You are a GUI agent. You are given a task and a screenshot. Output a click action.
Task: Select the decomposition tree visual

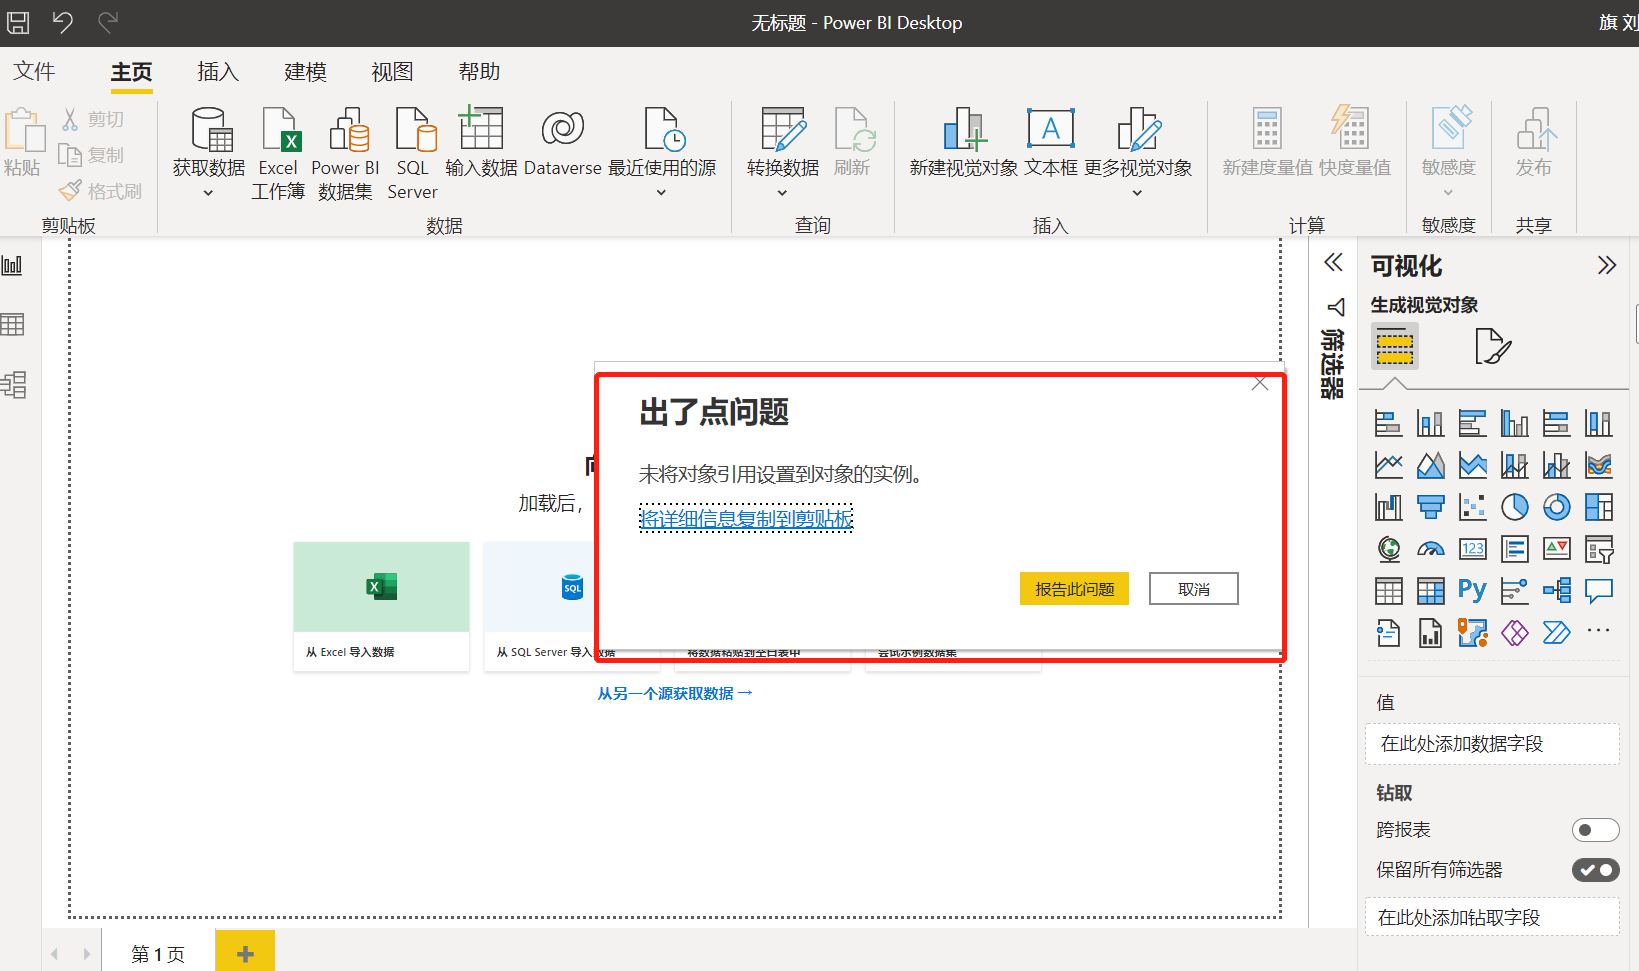(1556, 591)
